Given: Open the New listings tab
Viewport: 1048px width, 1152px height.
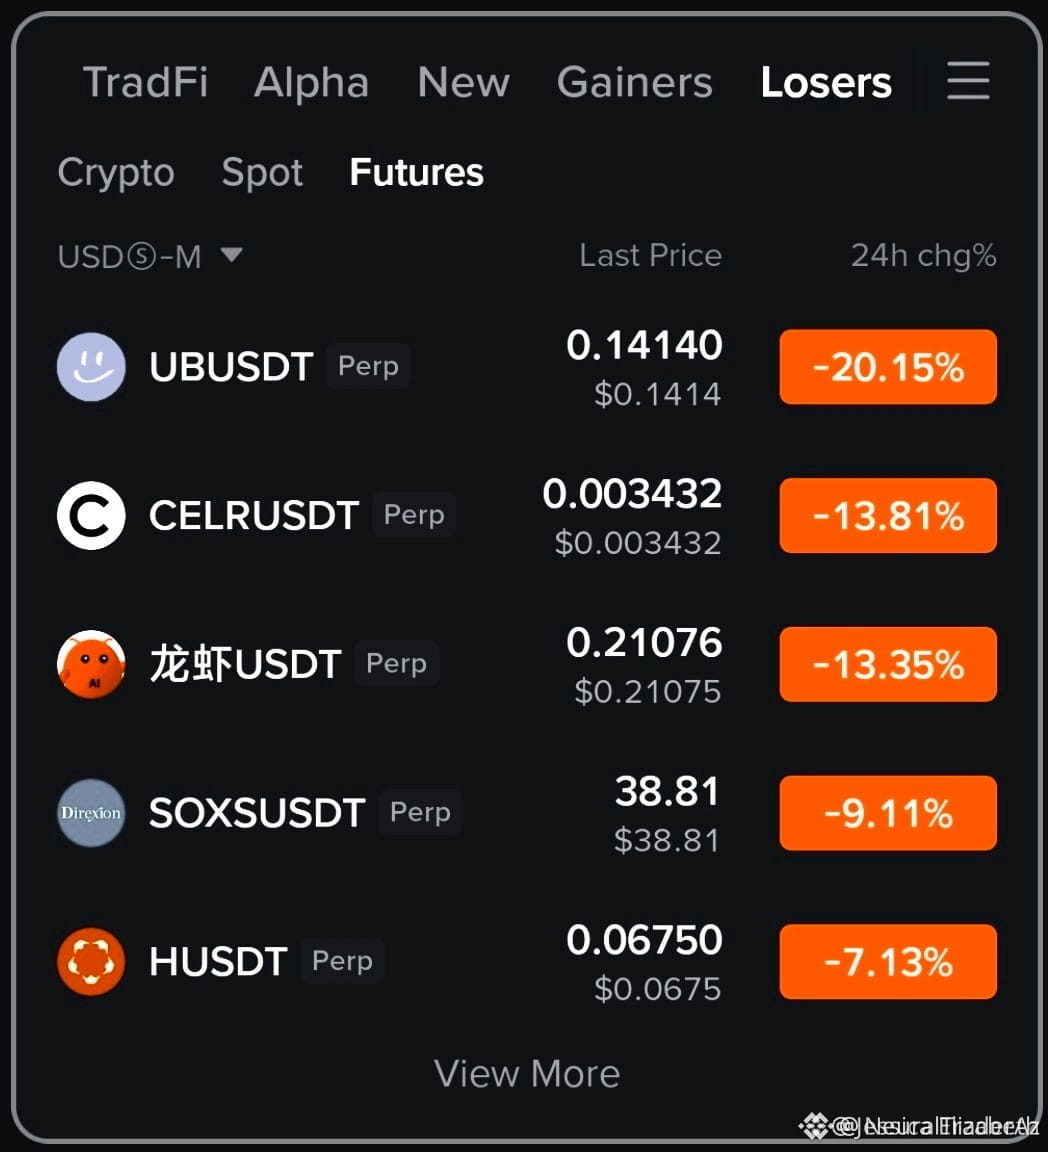Looking at the screenshot, I should 464,82.
